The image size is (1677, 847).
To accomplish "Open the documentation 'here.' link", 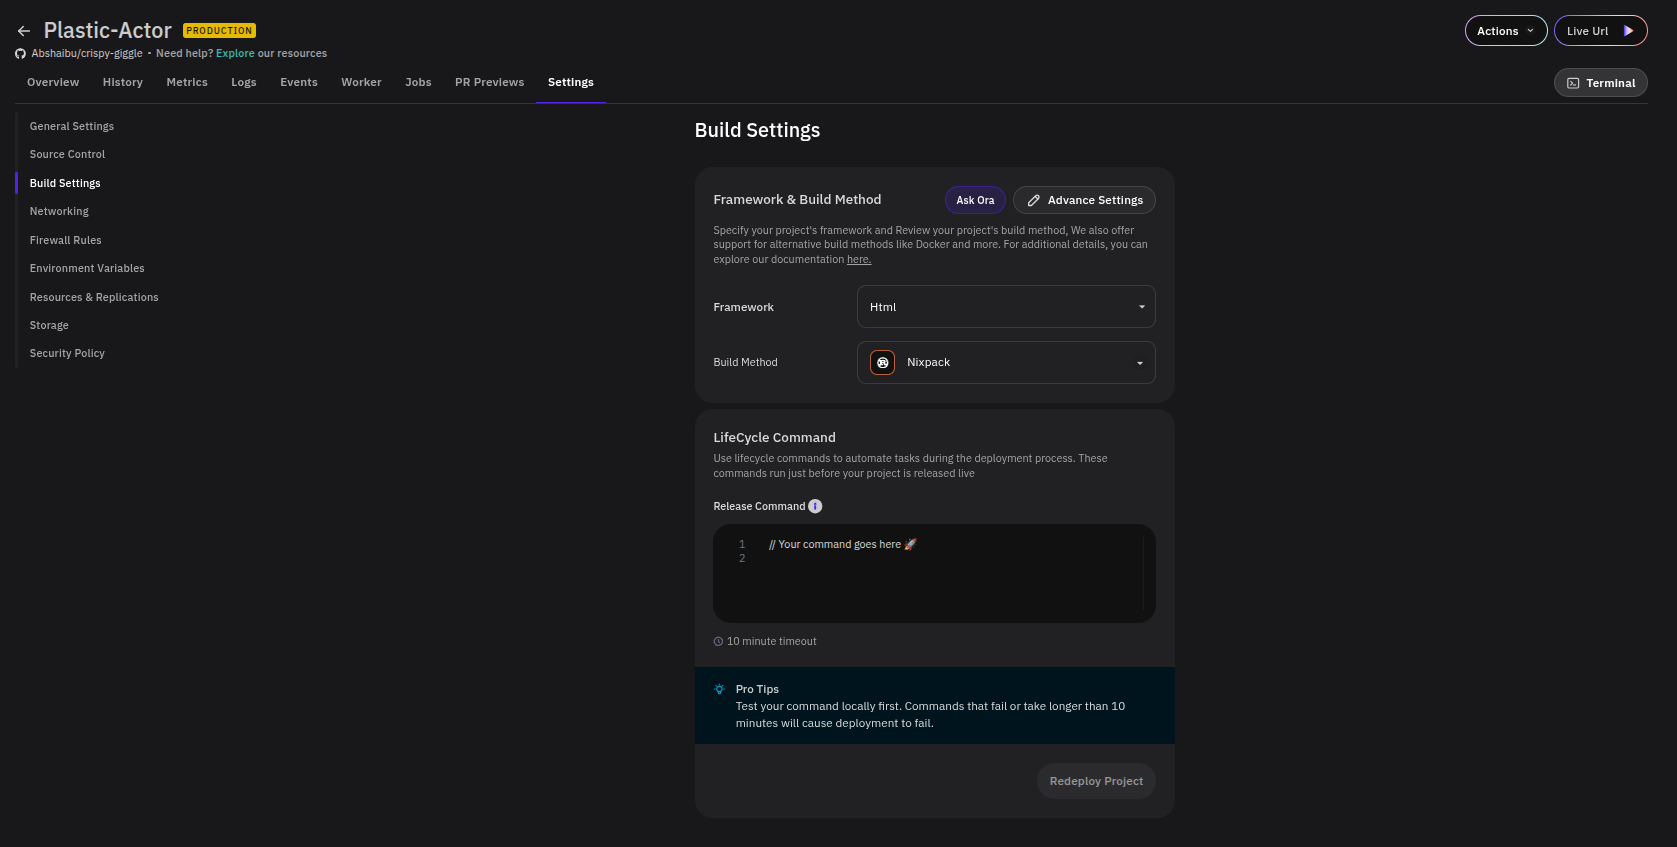I will (859, 260).
